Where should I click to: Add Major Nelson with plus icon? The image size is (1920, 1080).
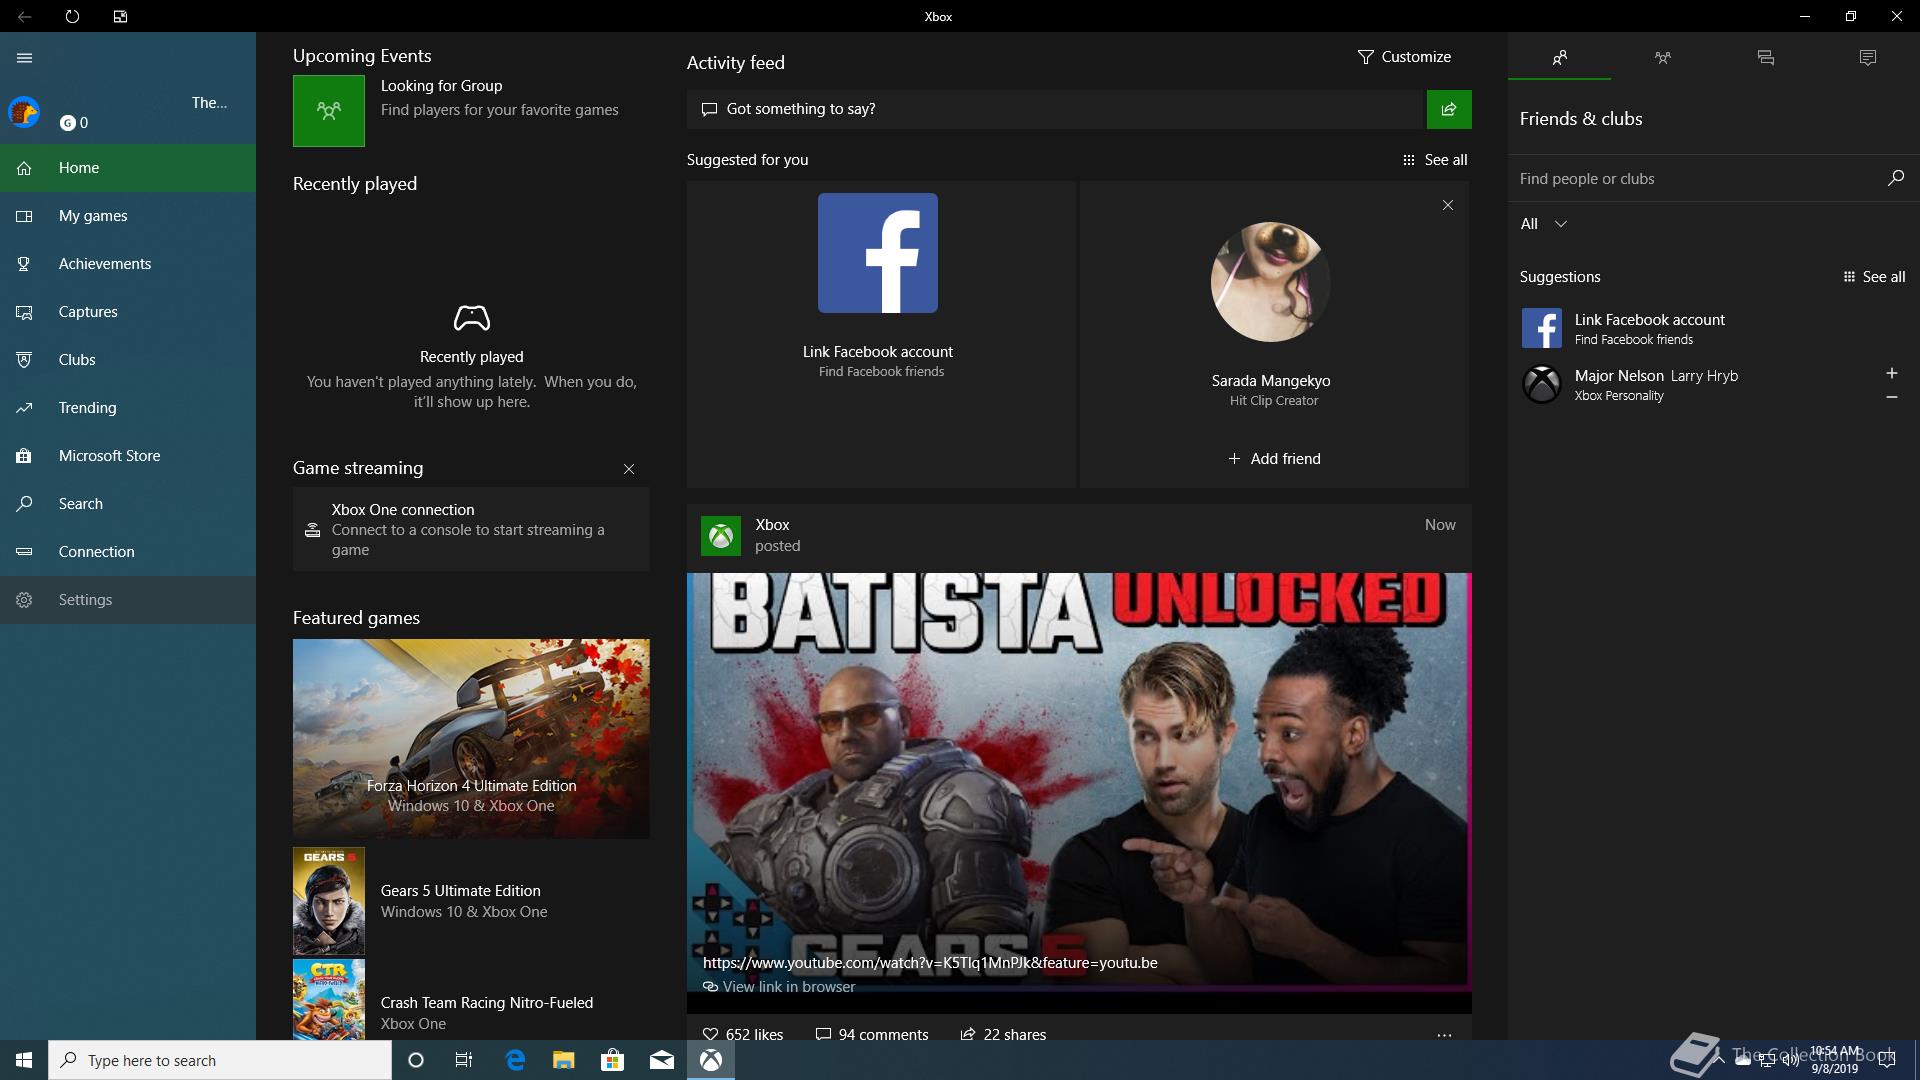[1891, 373]
